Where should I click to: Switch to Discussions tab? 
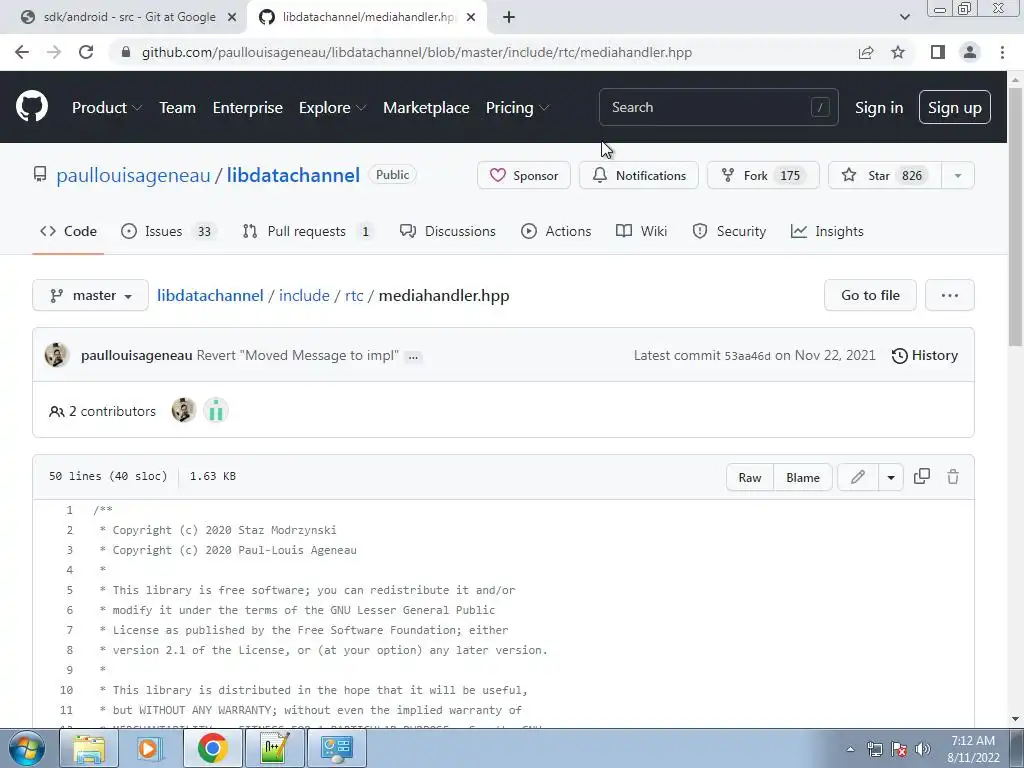pyautogui.click(x=447, y=231)
